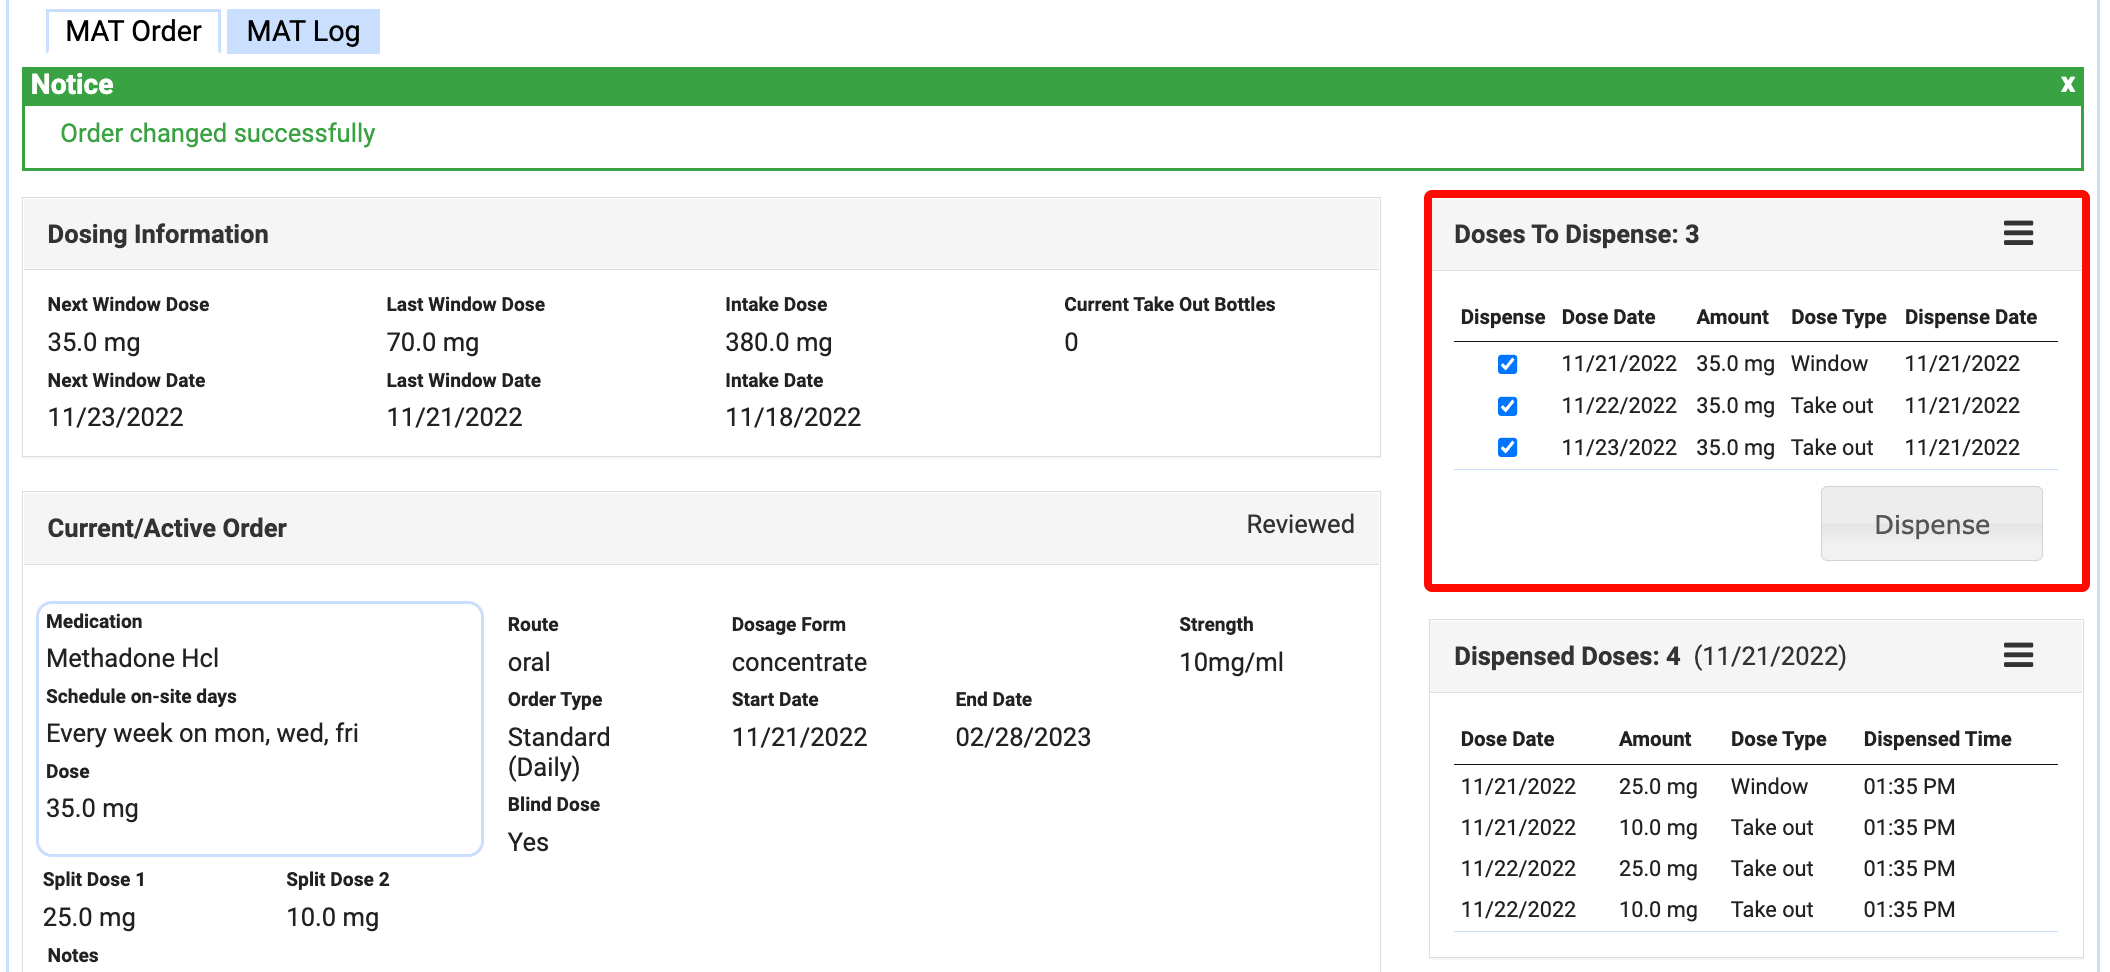2110x972 pixels.
Task: Select the Medication Methadone Hcl box
Action: (x=259, y=728)
